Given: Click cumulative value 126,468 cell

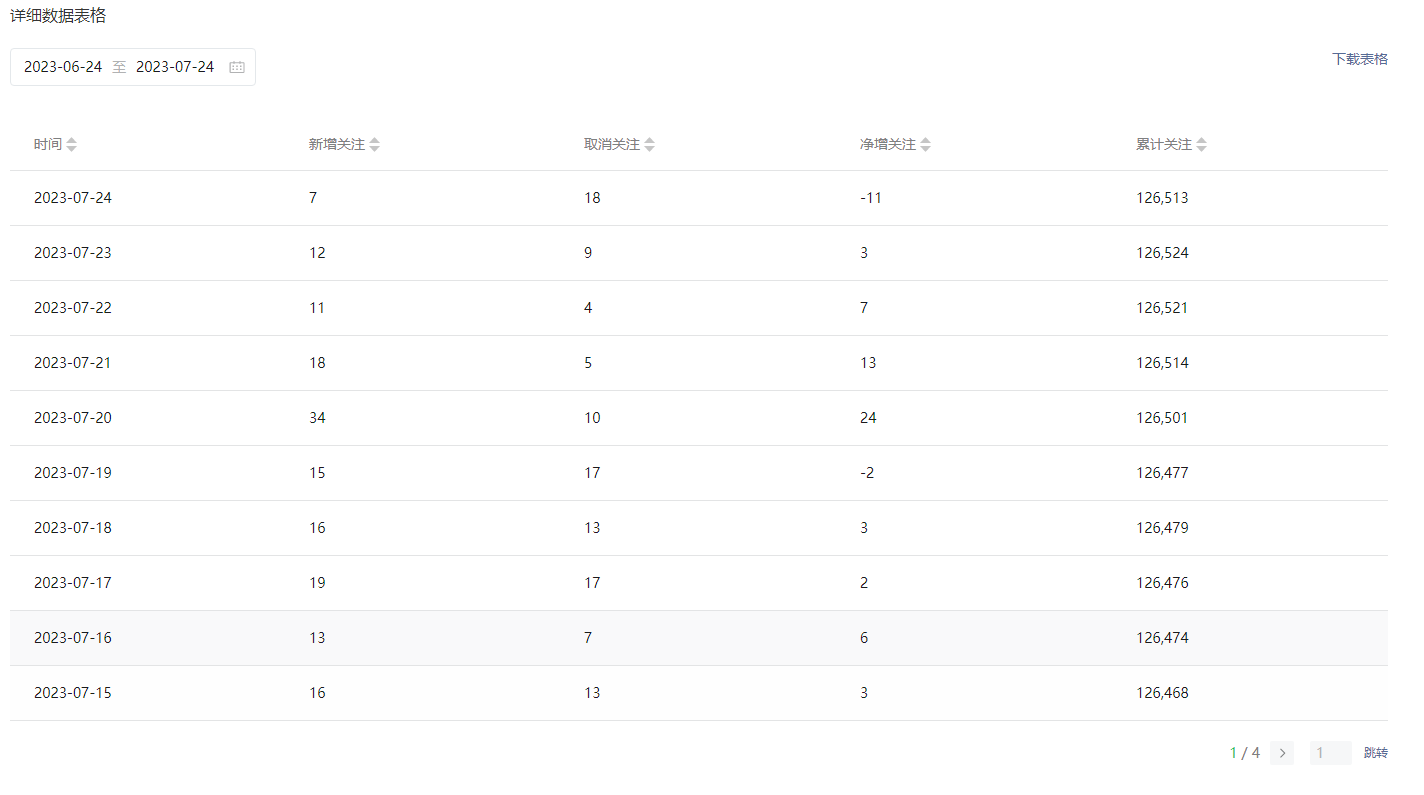Looking at the screenshot, I should click(1162, 693).
